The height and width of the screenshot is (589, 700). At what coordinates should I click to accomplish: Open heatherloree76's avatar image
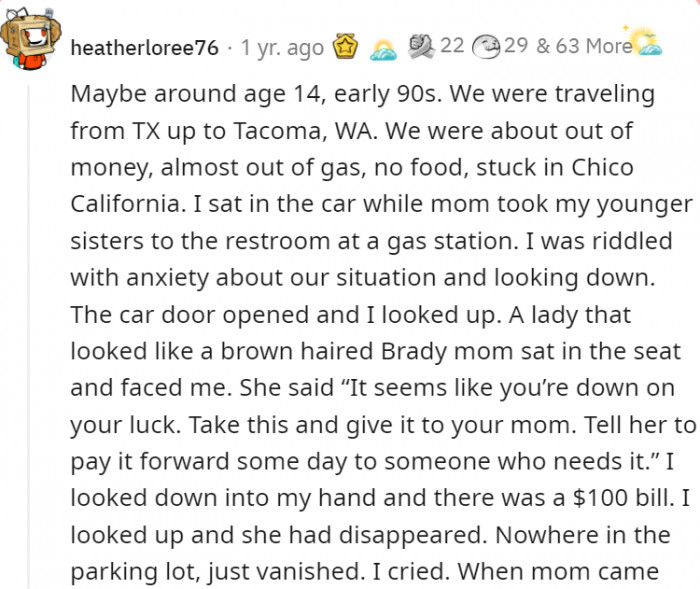coord(30,39)
